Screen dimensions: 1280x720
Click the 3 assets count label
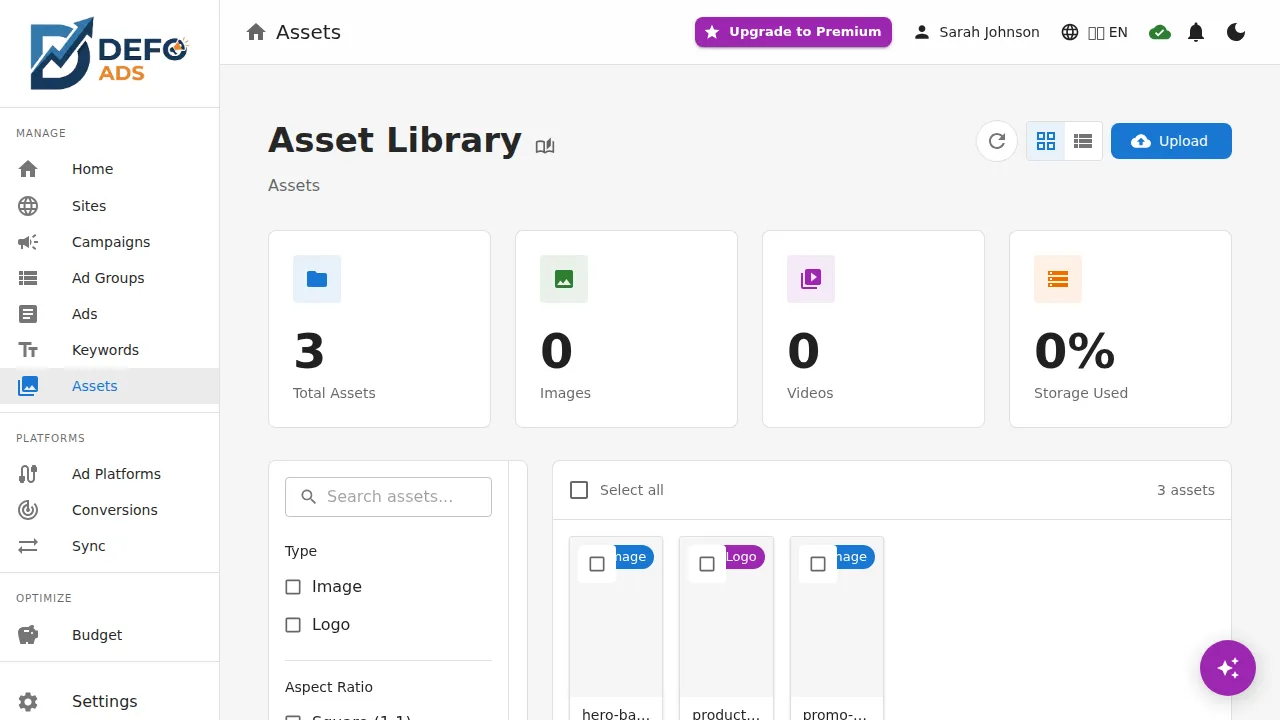click(1186, 490)
